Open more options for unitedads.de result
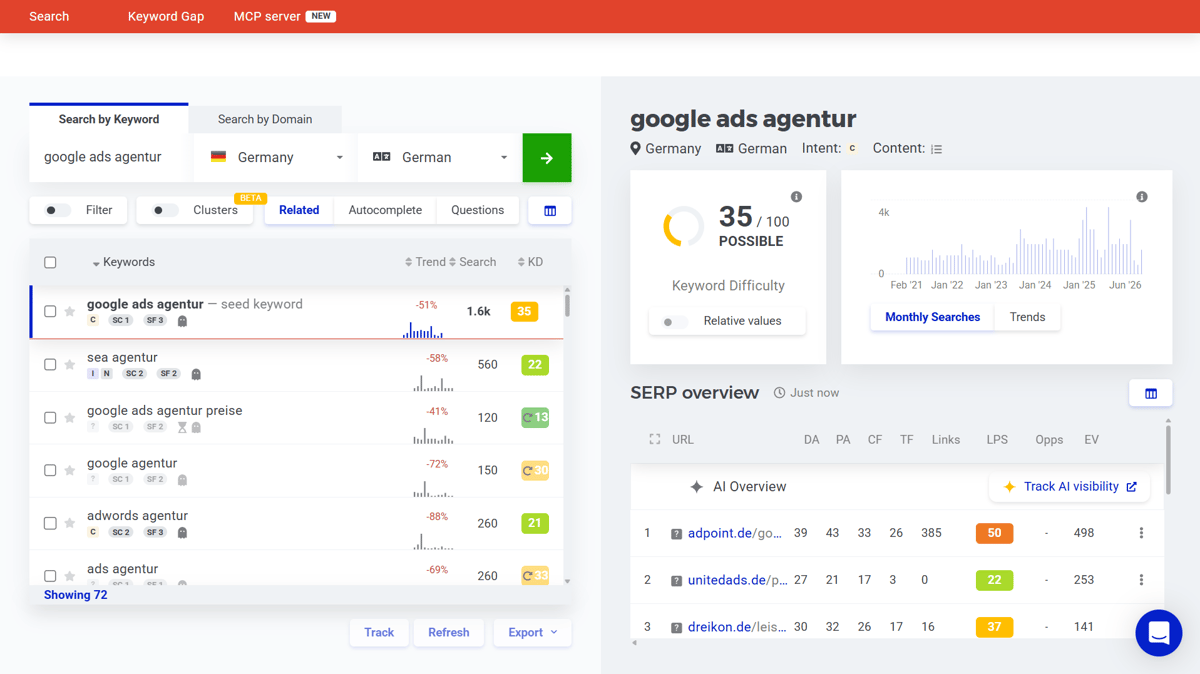The height and width of the screenshot is (674, 1200). [x=1141, y=580]
